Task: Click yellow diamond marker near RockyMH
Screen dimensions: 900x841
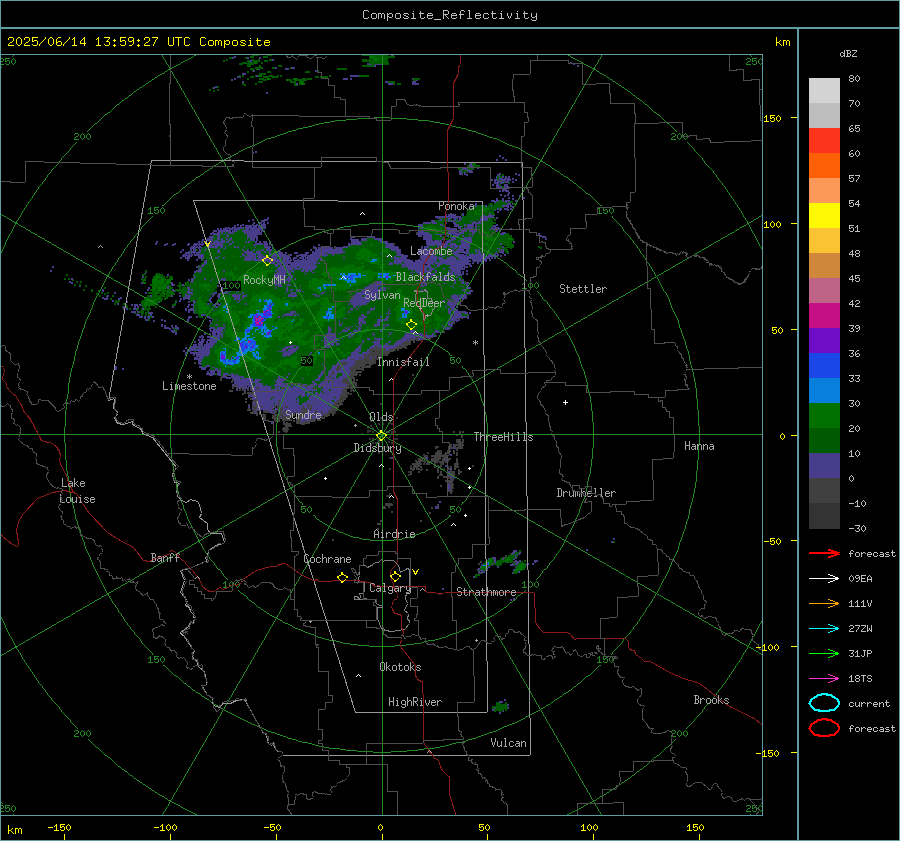Action: [267, 261]
